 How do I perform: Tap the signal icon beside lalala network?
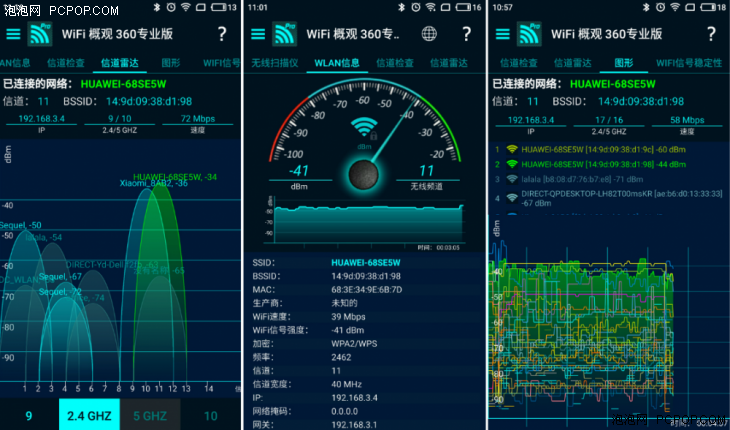(x=512, y=179)
